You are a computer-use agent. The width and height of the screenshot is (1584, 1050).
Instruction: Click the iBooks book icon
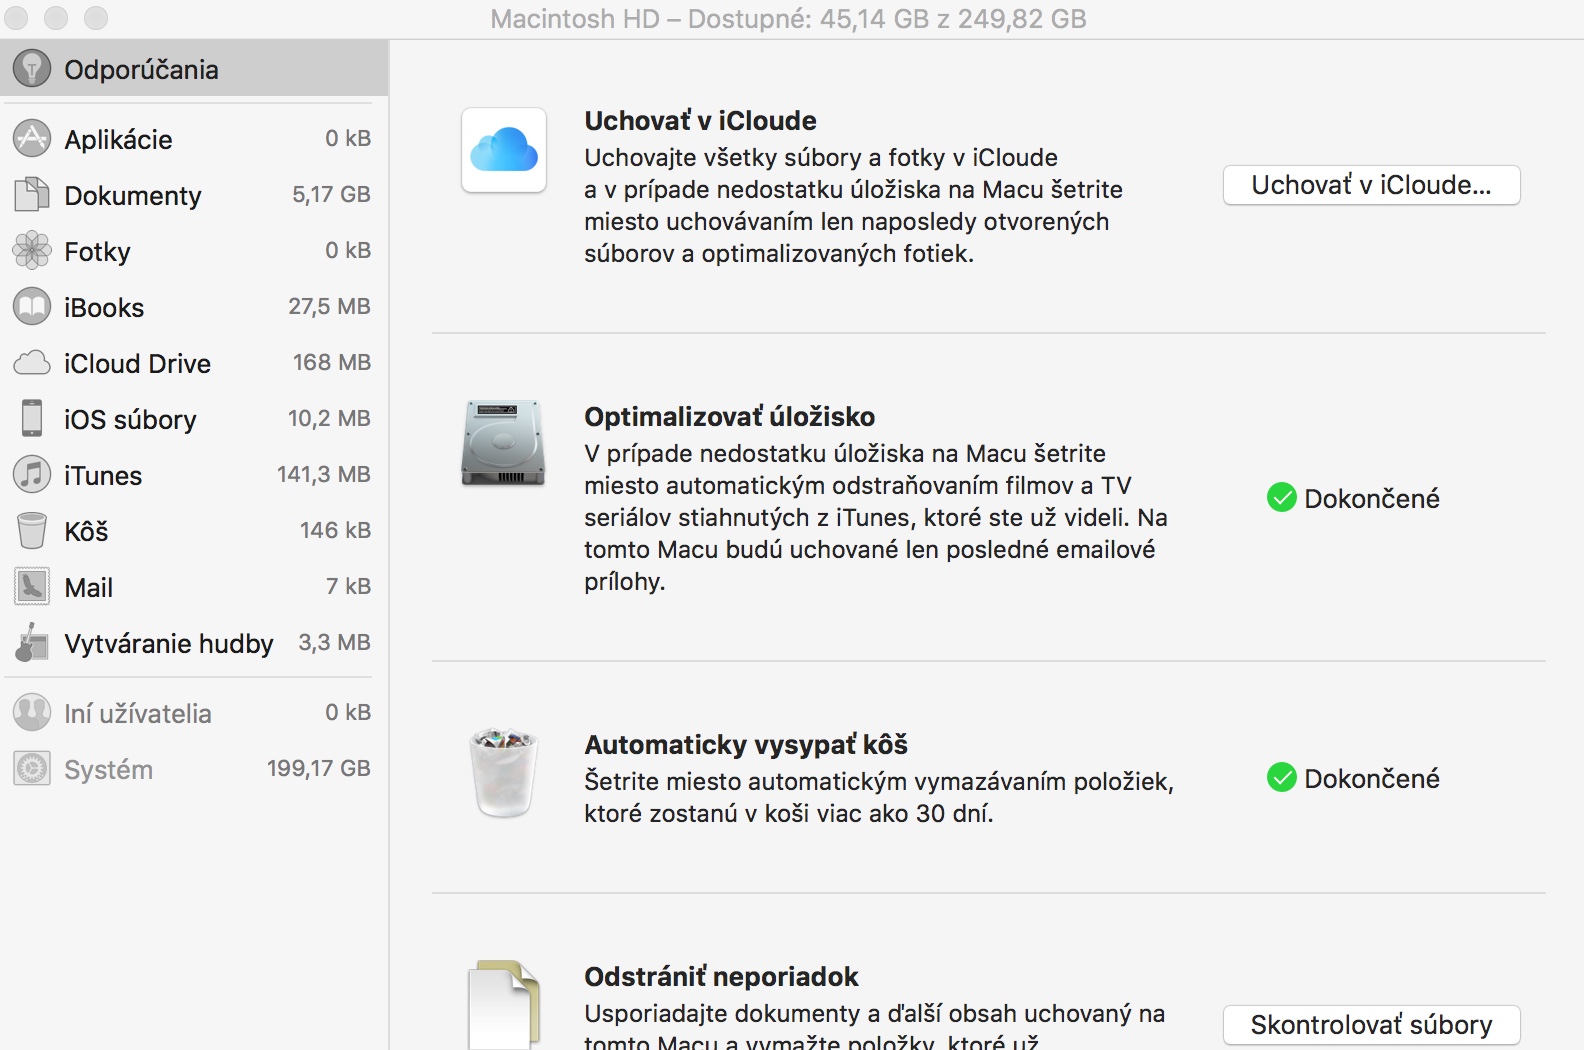coord(32,307)
